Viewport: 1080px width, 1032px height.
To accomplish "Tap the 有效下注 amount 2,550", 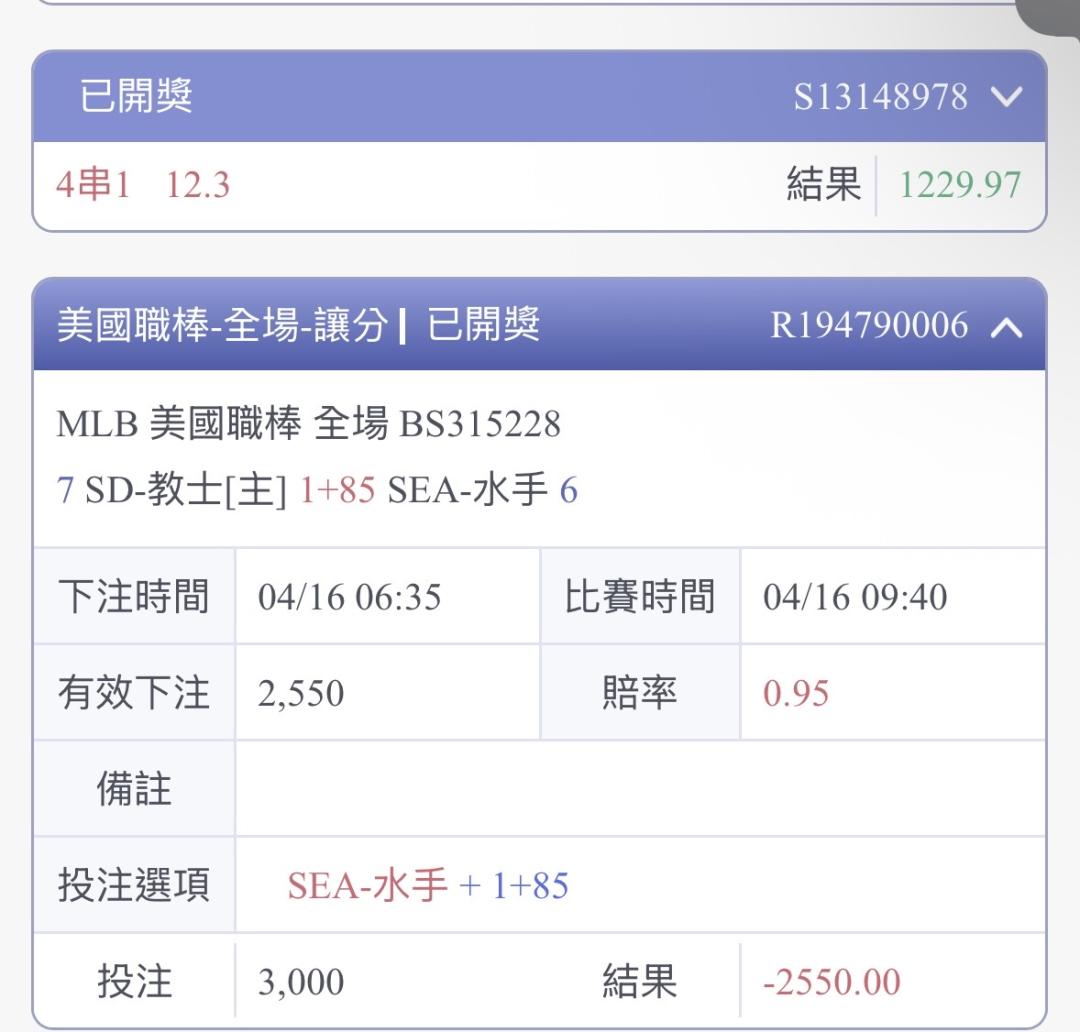I will click(x=301, y=693).
